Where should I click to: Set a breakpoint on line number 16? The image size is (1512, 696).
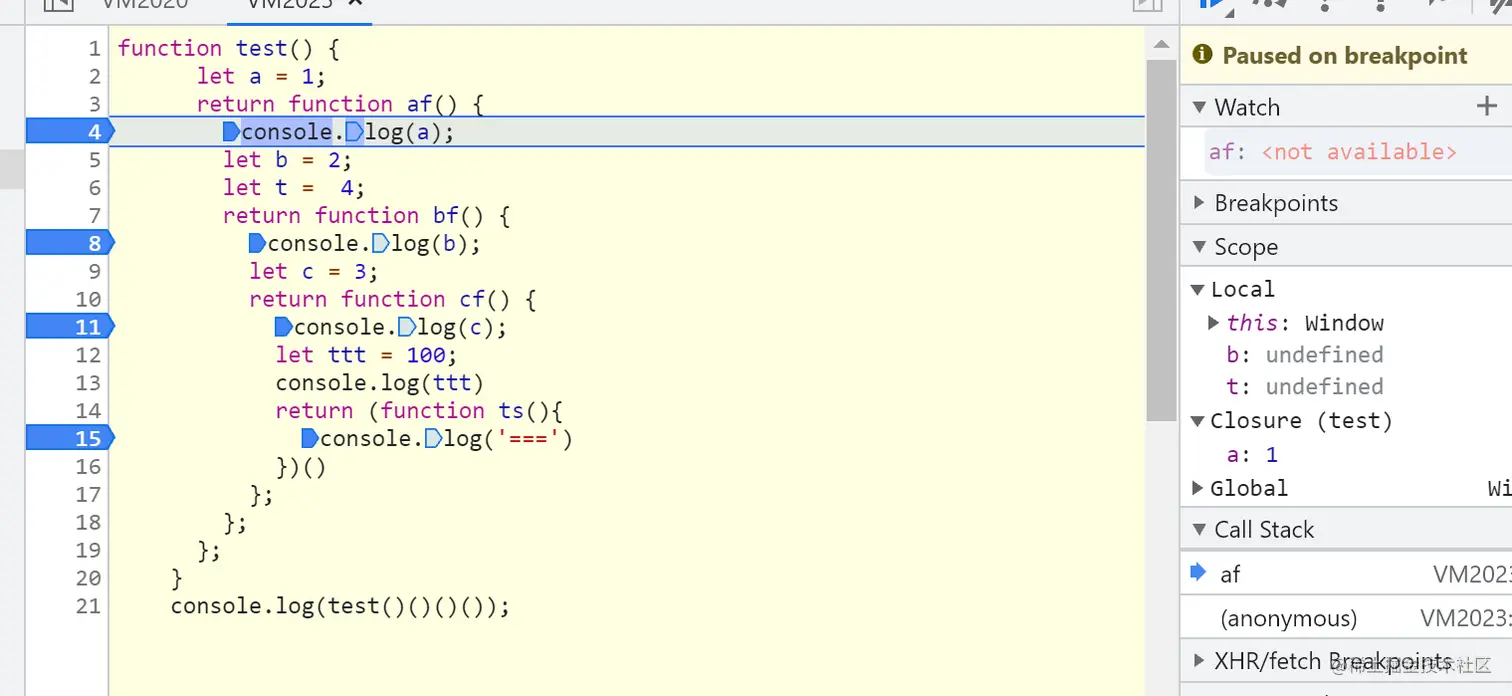tap(88, 466)
